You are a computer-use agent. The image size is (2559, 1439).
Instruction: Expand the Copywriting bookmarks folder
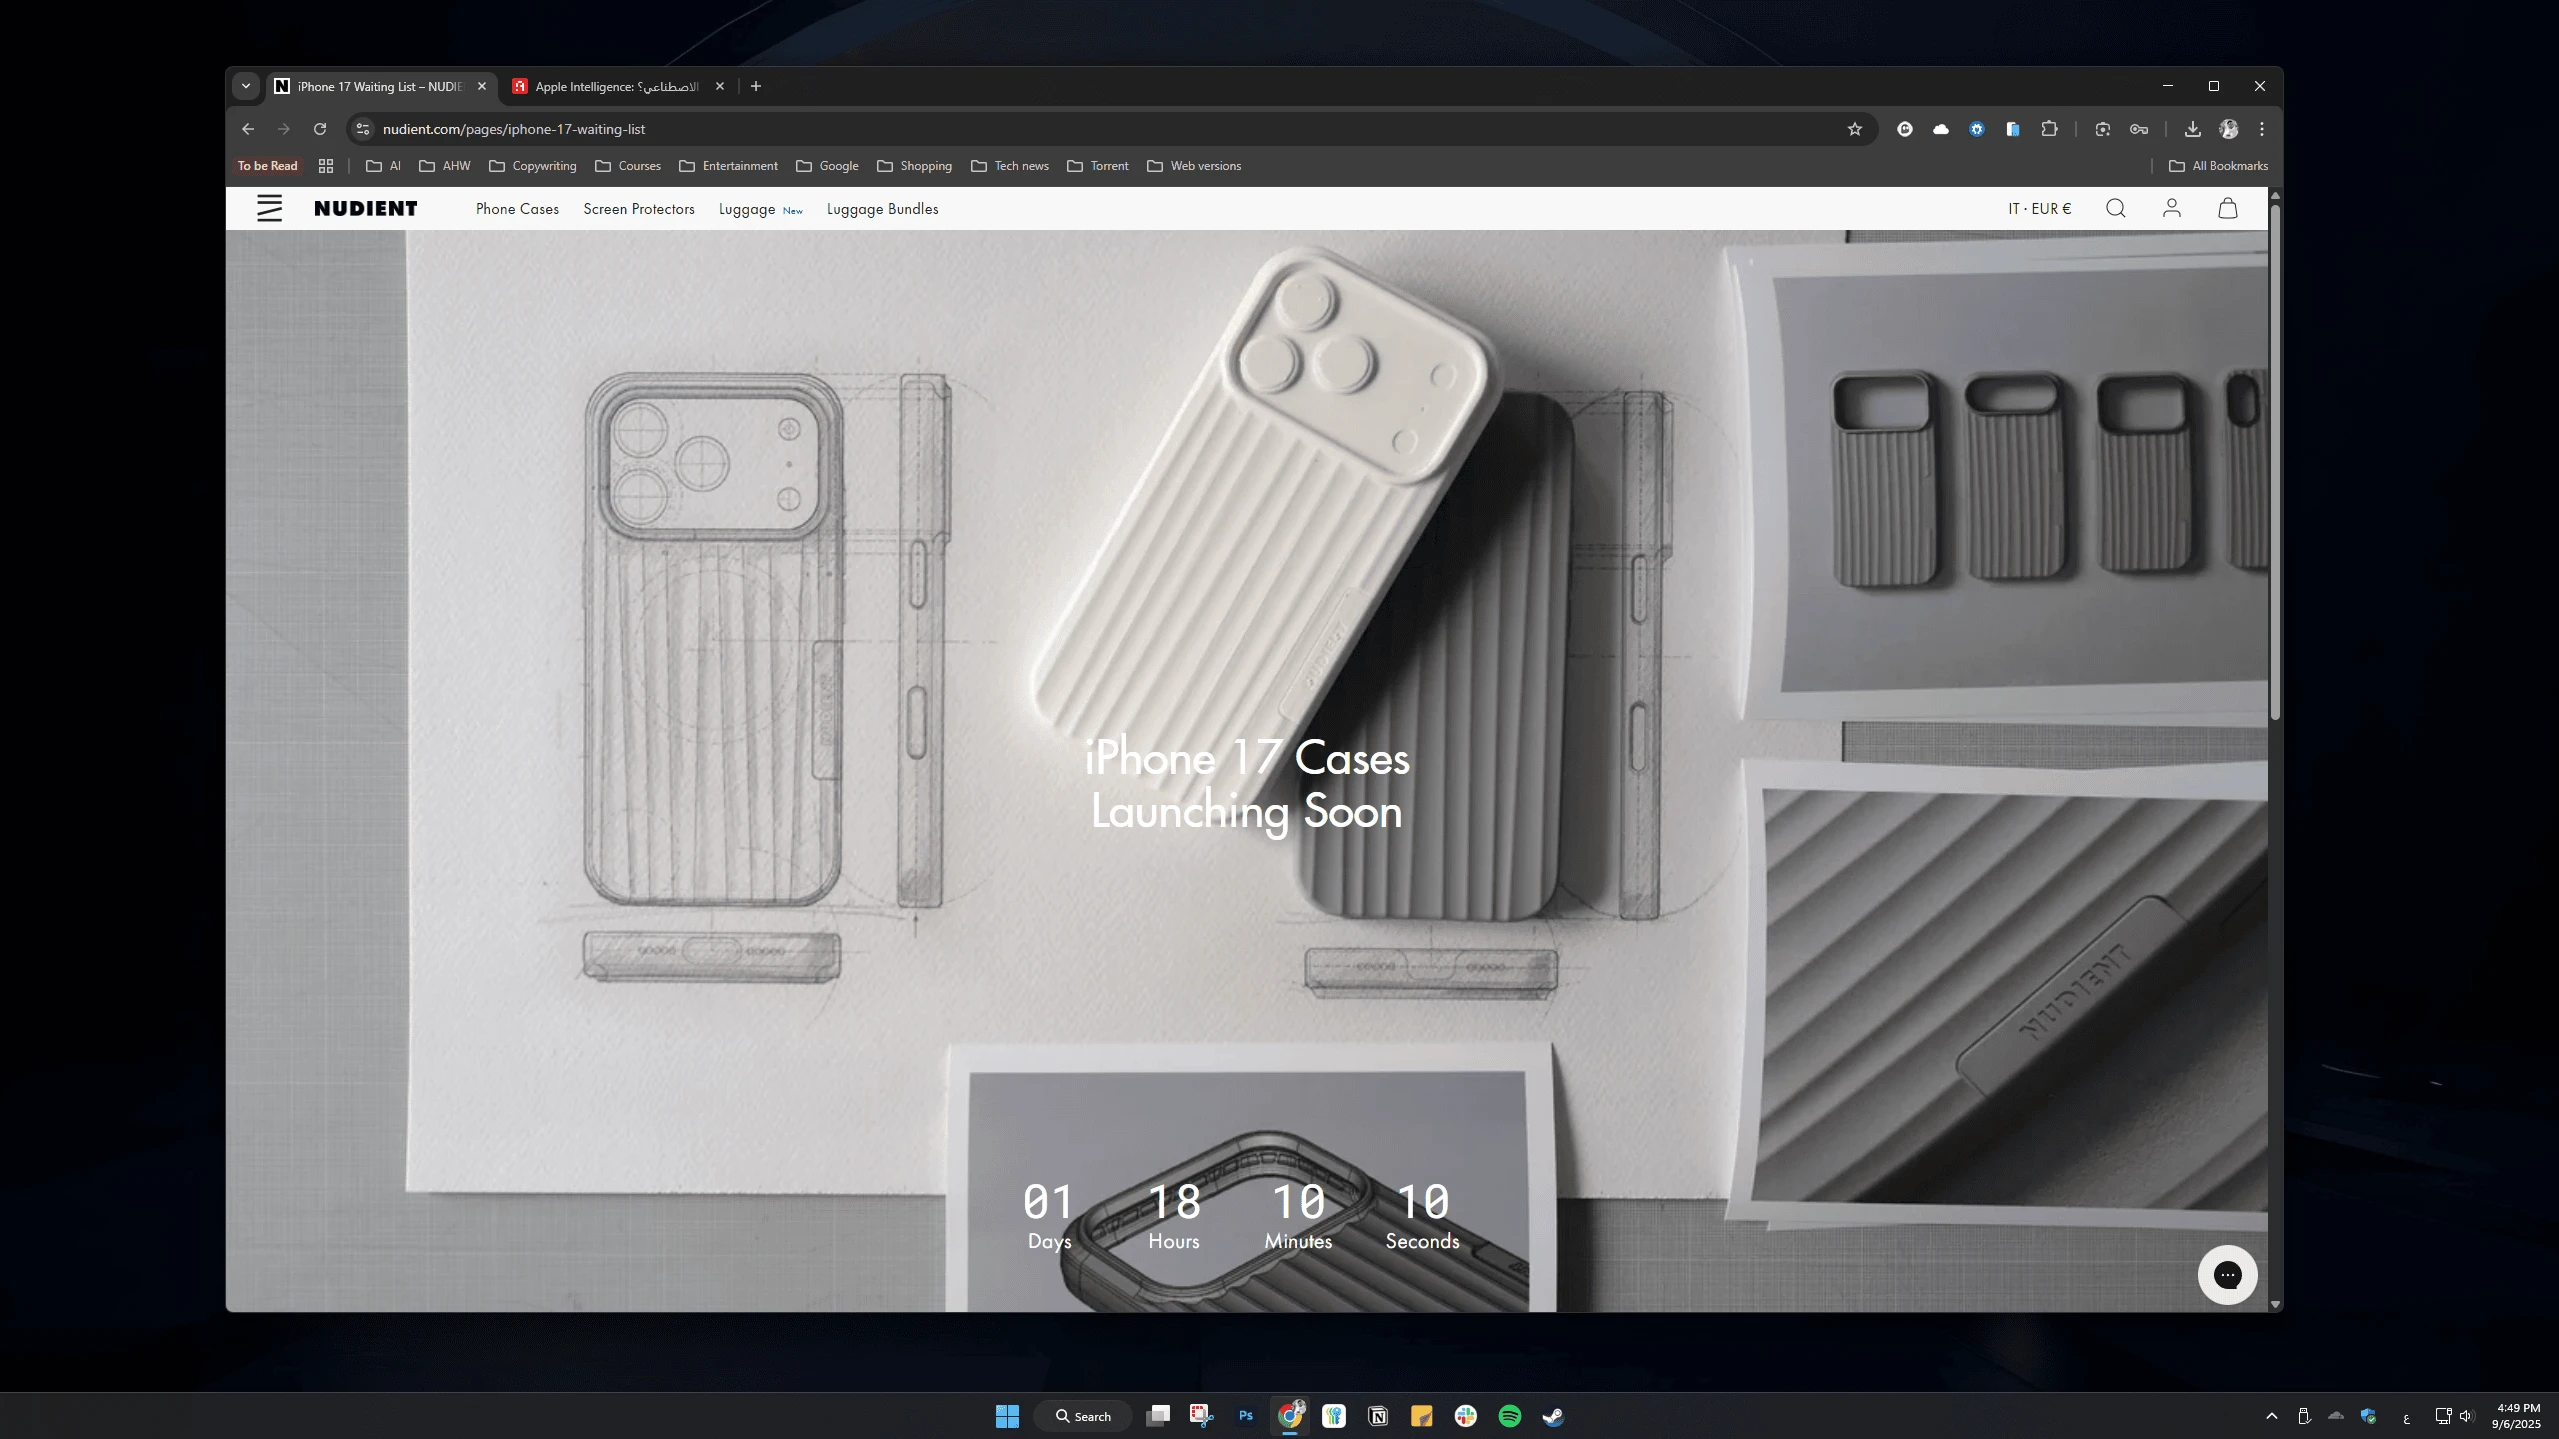point(533,166)
